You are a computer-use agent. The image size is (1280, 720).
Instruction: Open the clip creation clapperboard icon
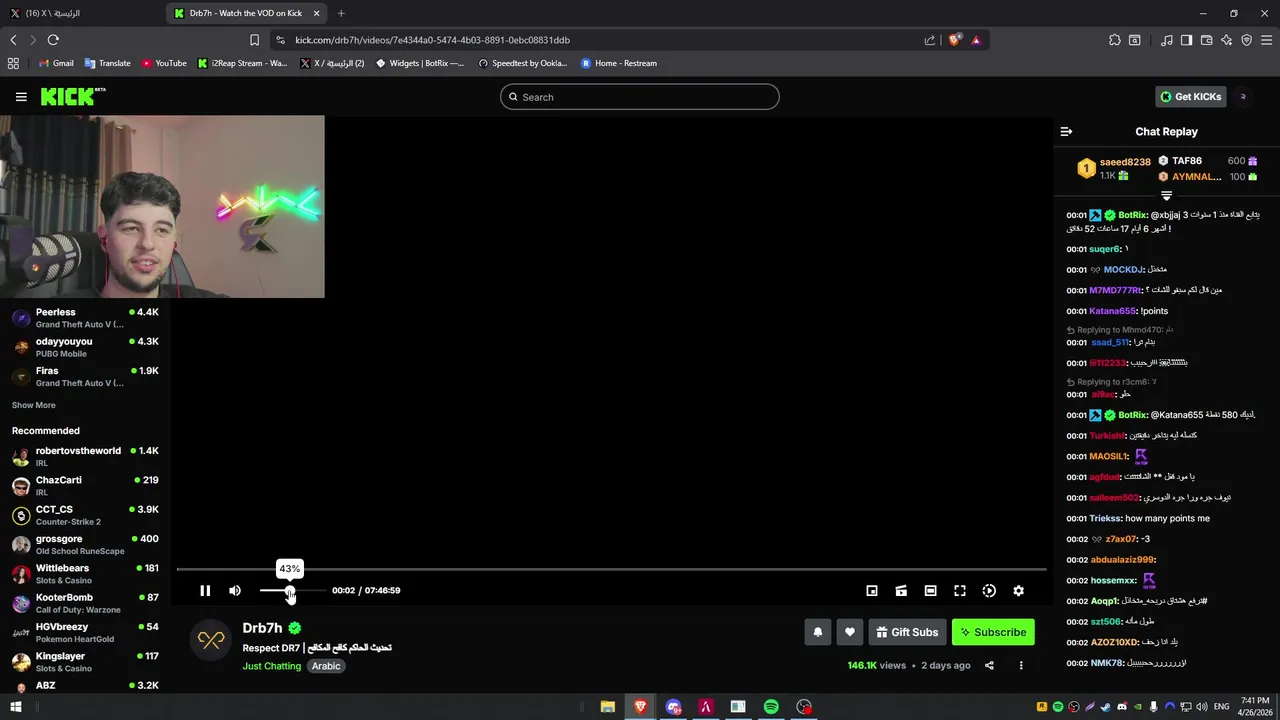coord(901,591)
